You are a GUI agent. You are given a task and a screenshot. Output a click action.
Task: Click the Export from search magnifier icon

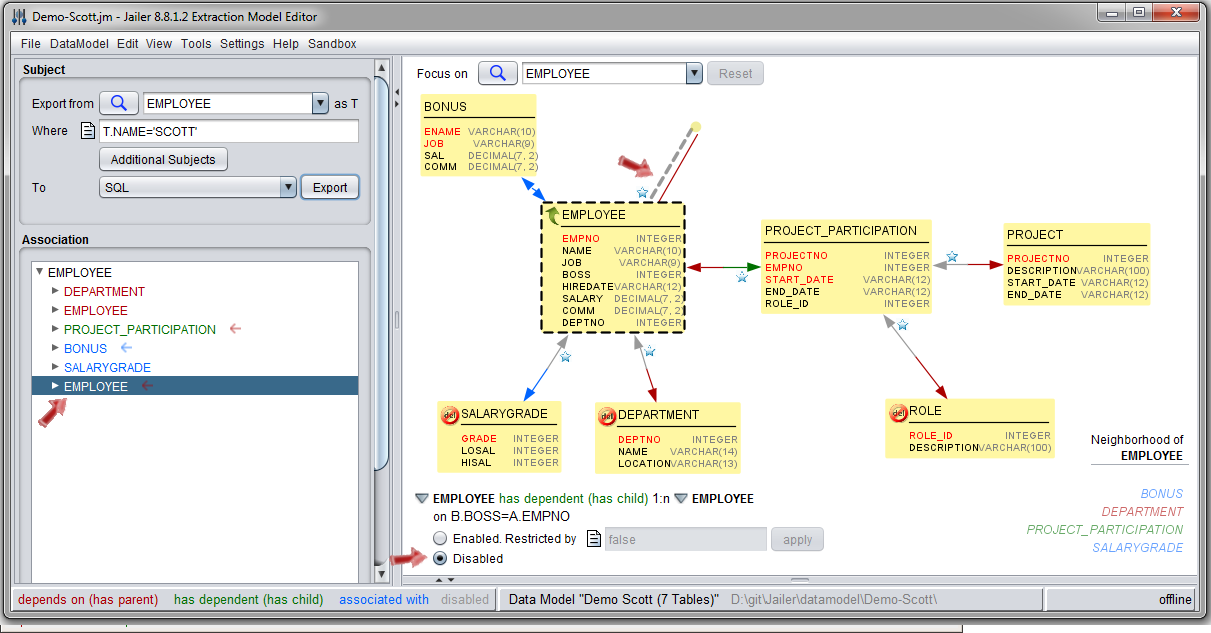point(118,103)
